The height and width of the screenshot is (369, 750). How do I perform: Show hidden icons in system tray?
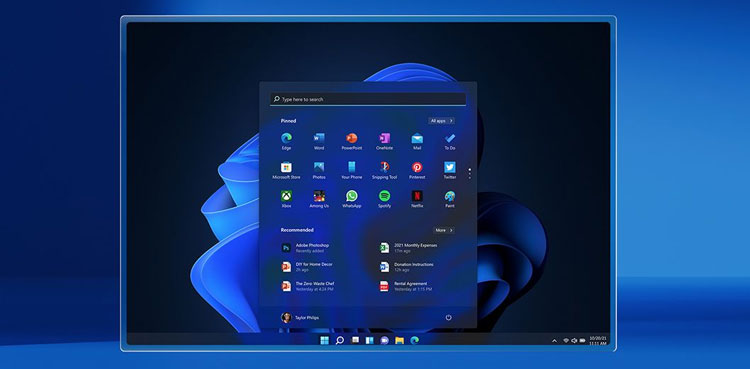(554, 341)
